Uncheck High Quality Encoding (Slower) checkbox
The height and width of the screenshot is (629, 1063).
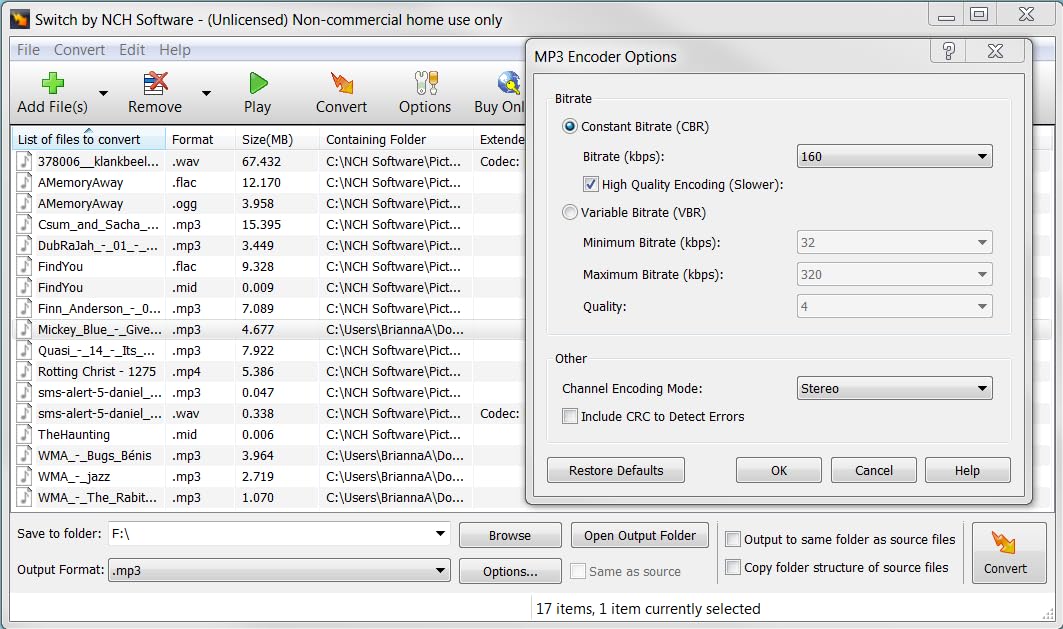point(591,184)
